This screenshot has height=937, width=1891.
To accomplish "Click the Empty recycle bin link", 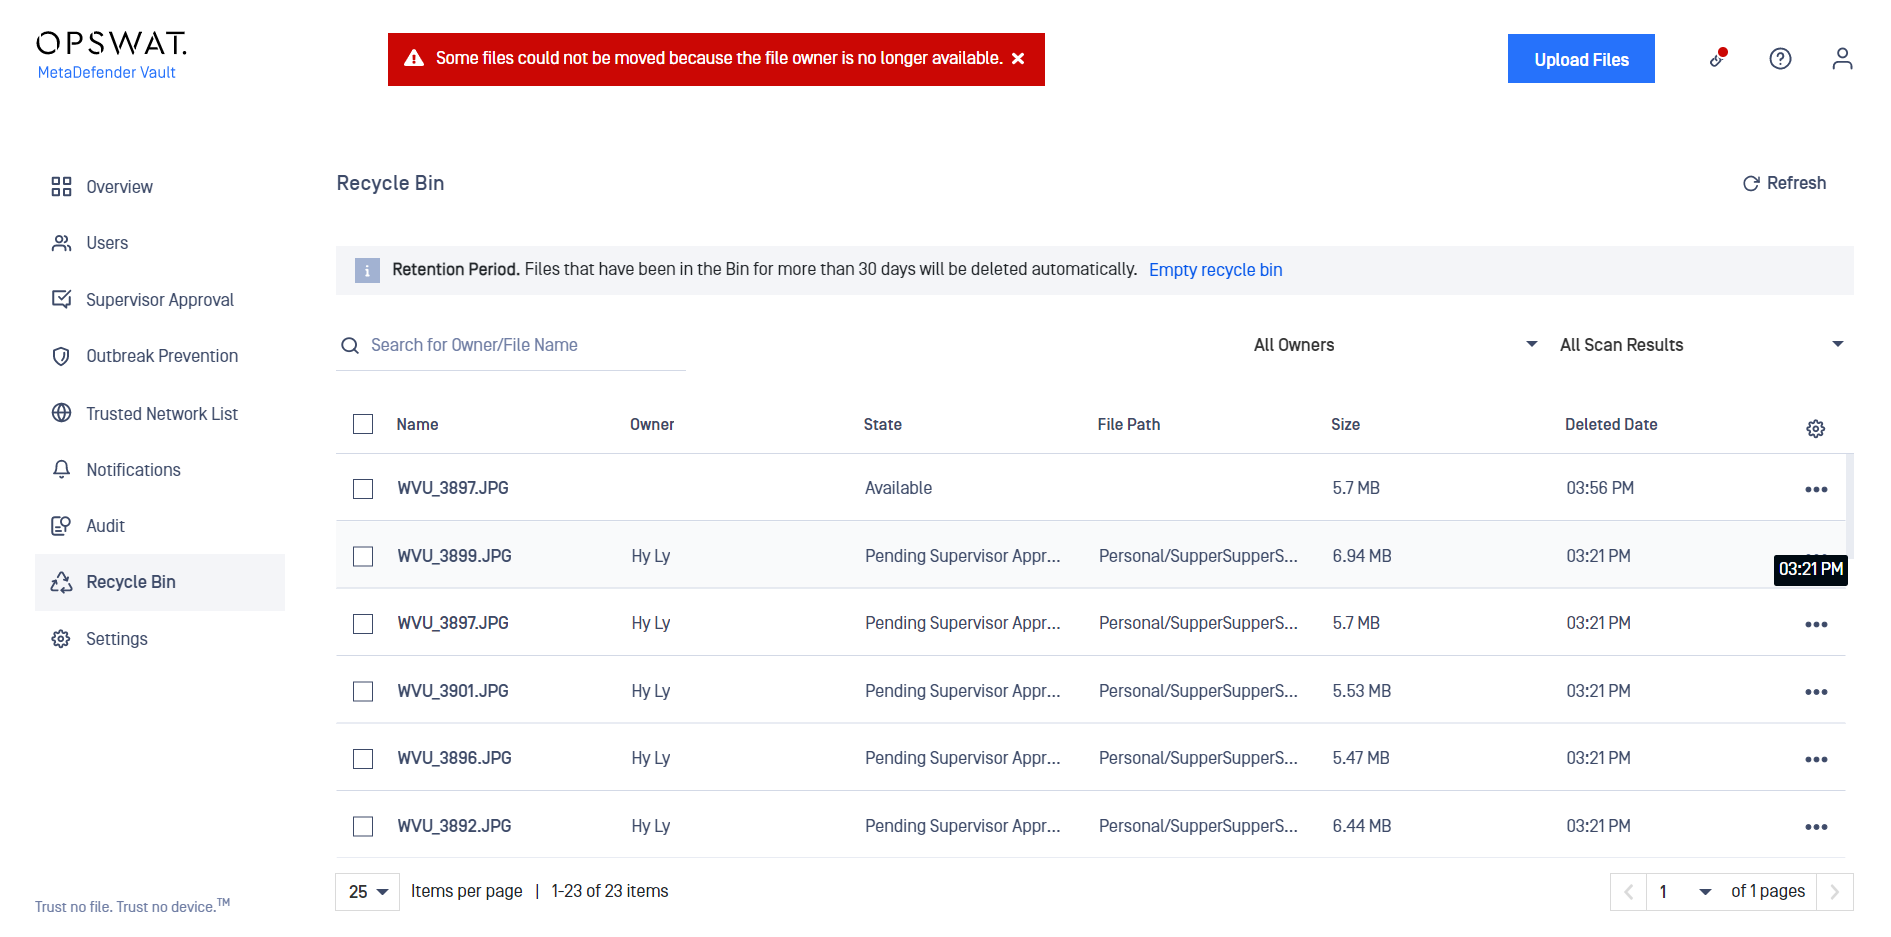I will click(x=1215, y=270).
